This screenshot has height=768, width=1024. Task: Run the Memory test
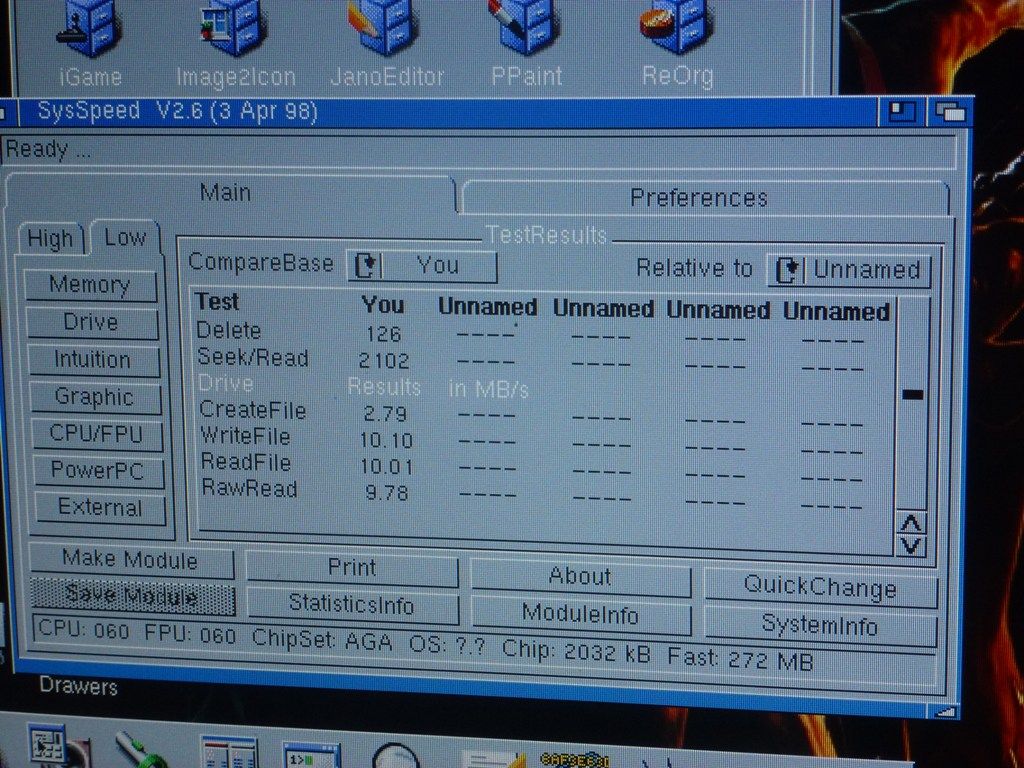click(90, 285)
